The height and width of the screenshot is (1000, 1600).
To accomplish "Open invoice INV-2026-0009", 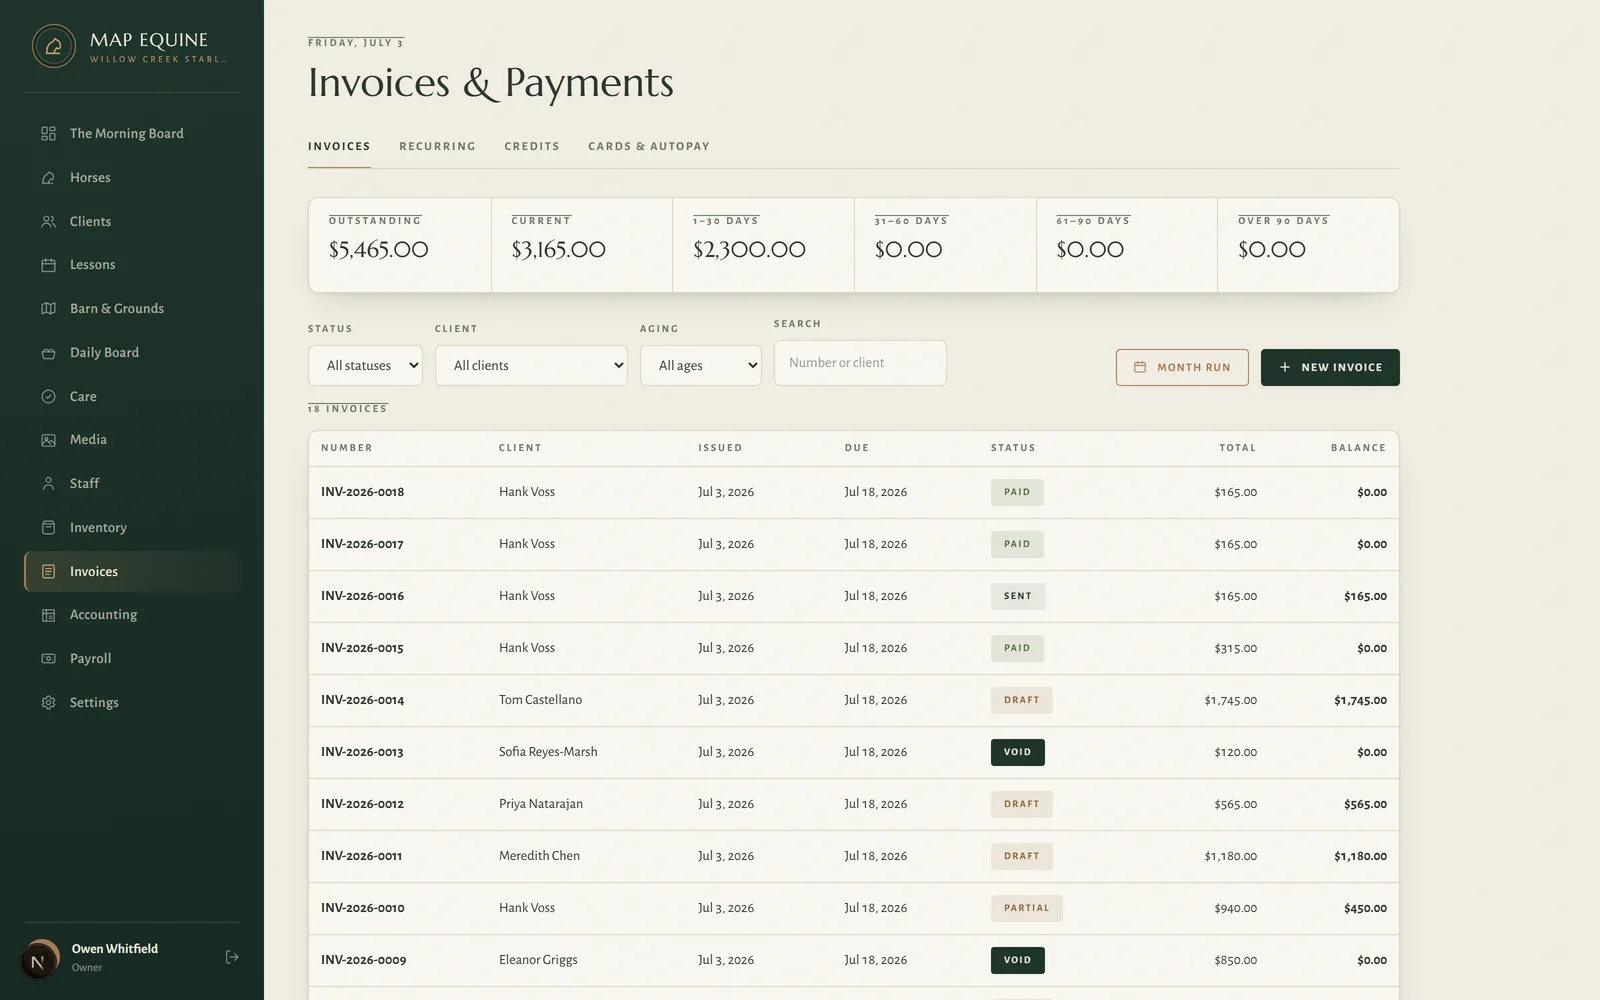I will tap(853, 960).
